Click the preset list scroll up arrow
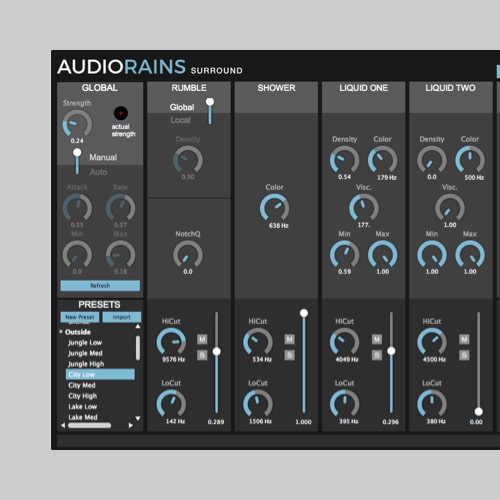The image size is (500, 500). [138, 327]
